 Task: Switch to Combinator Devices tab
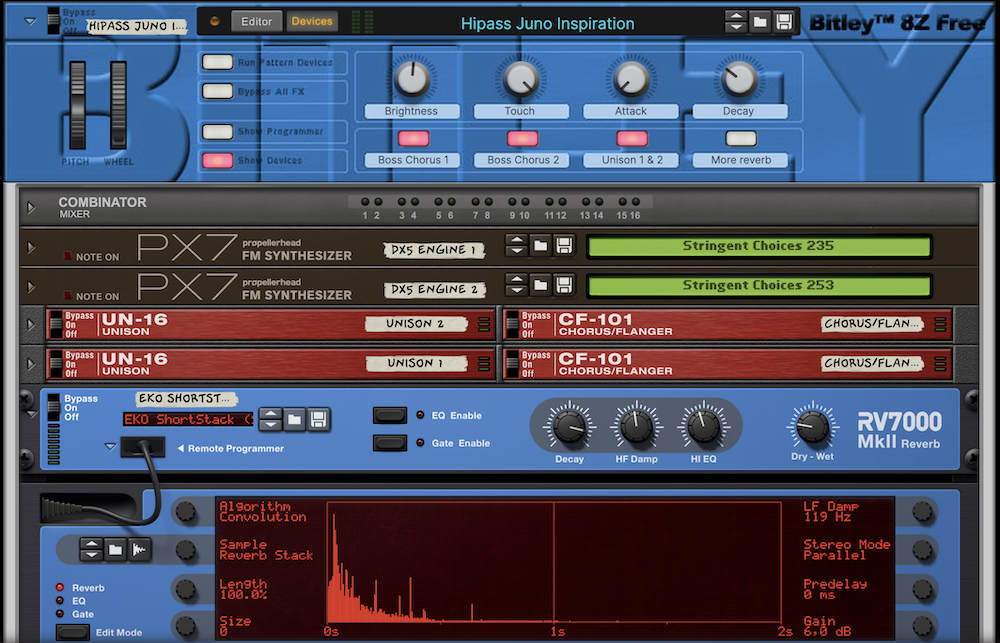point(312,22)
